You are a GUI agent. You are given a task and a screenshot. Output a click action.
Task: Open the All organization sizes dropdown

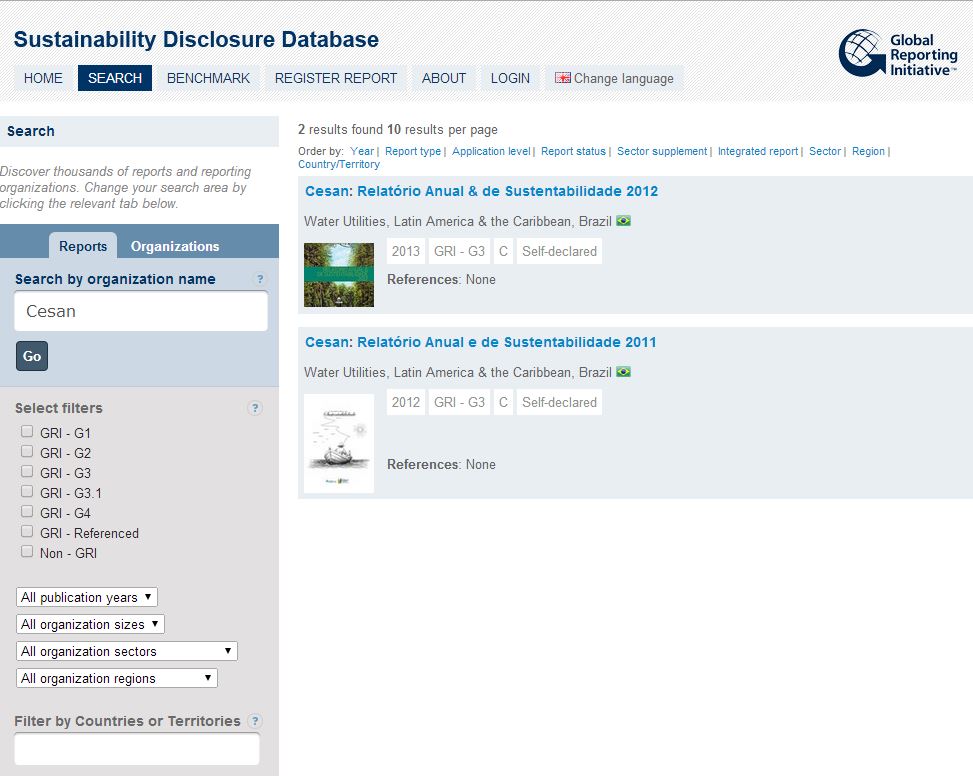click(90, 624)
